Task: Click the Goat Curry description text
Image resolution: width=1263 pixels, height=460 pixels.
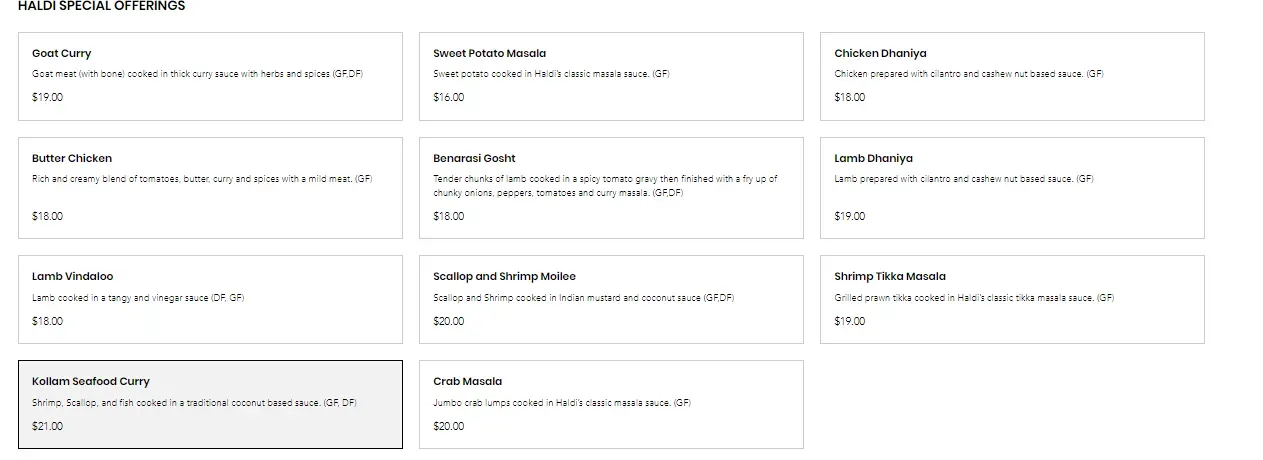Action: (197, 74)
